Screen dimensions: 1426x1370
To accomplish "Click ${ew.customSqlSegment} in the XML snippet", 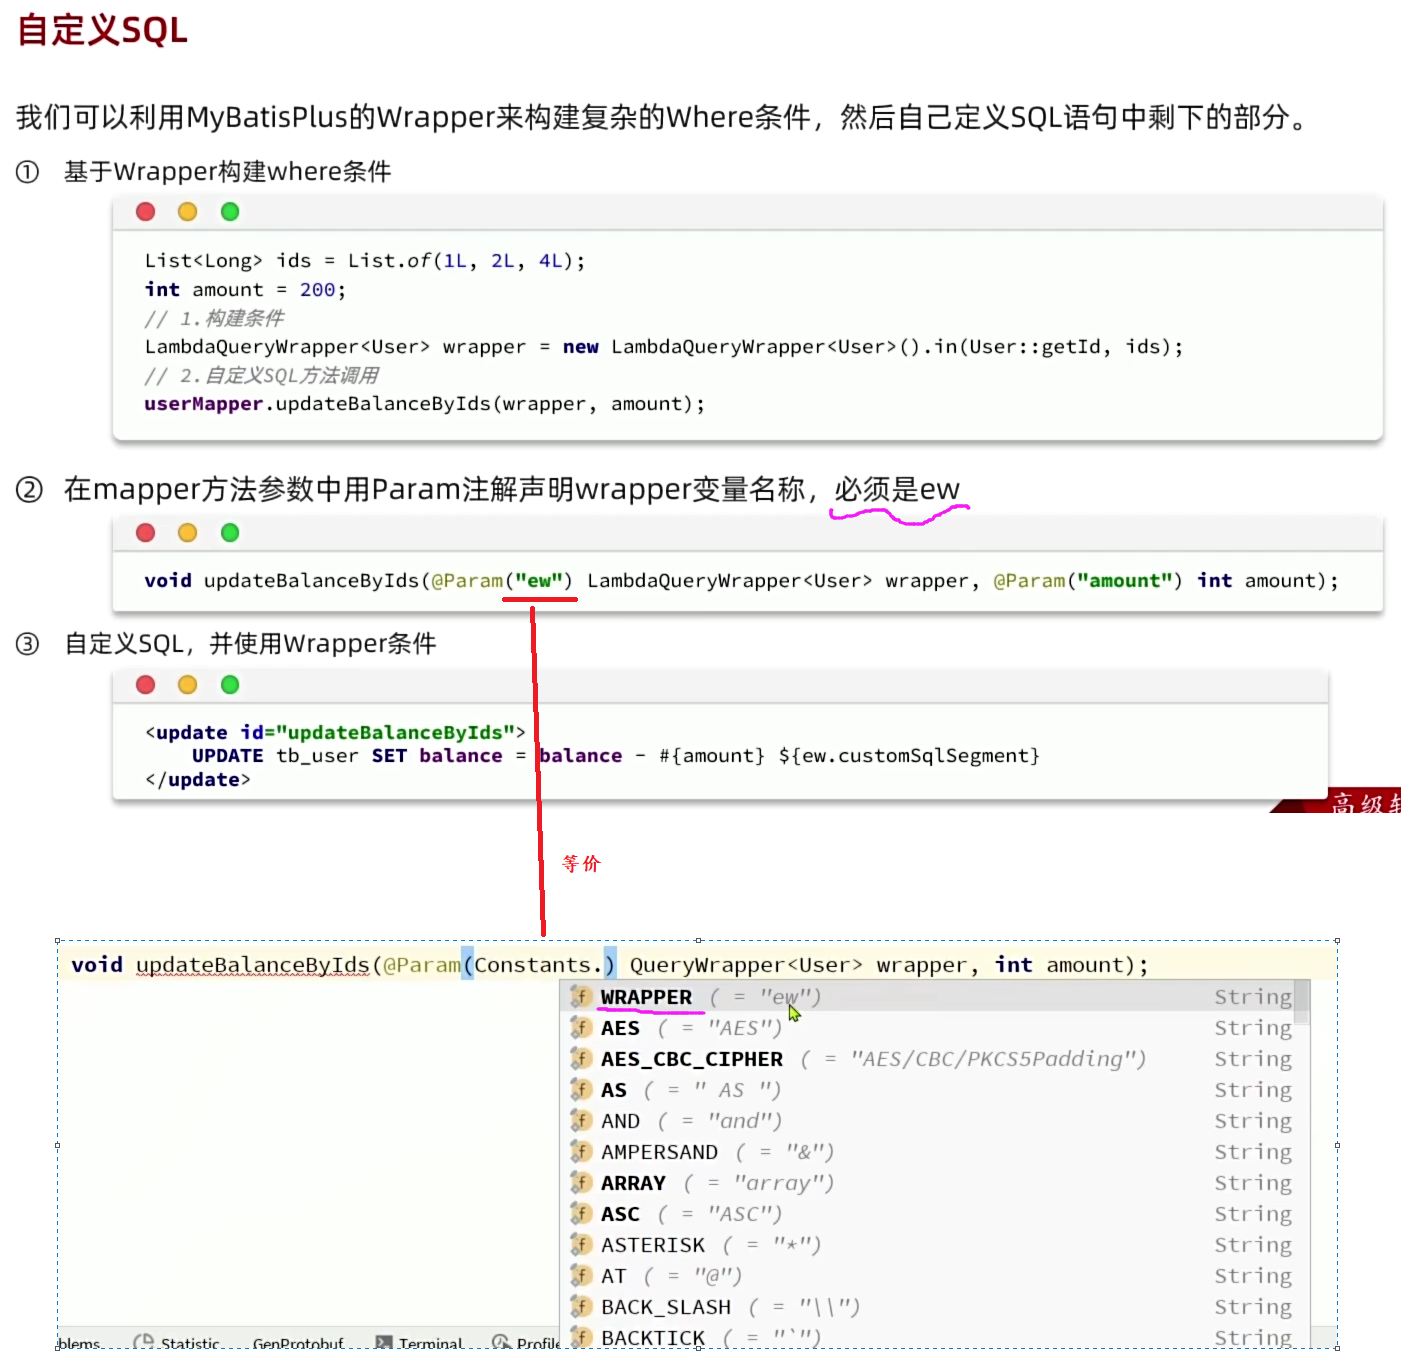I will 909,756.
